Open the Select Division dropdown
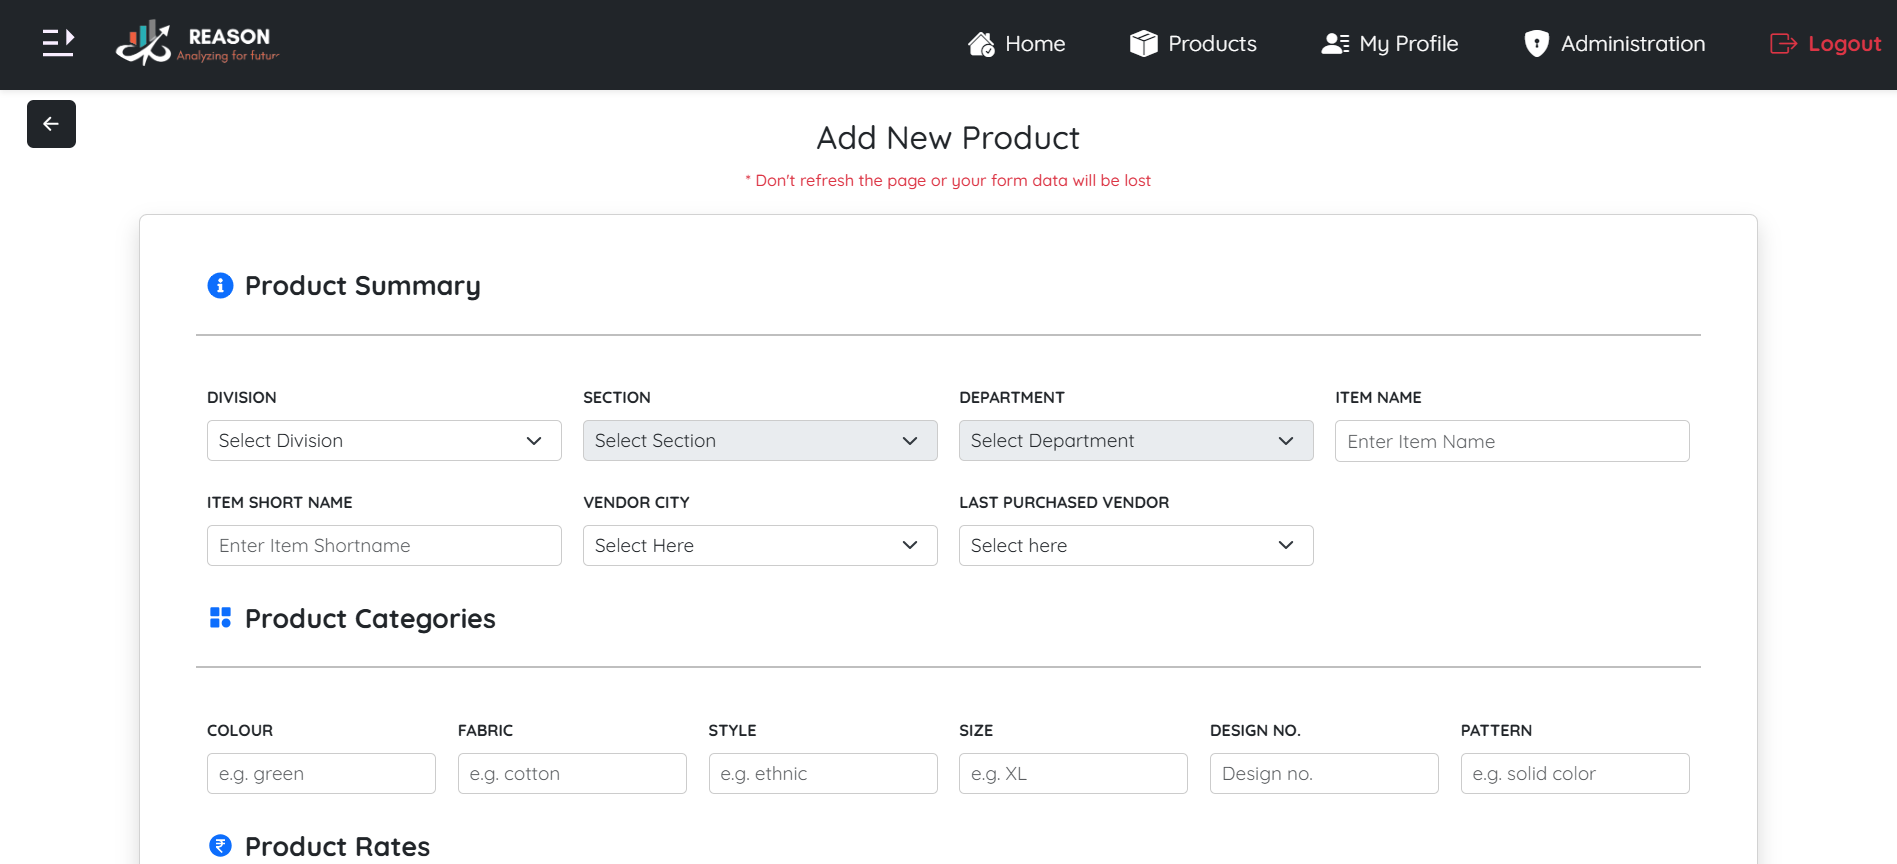Image resolution: width=1897 pixels, height=864 pixels. pyautogui.click(x=384, y=441)
